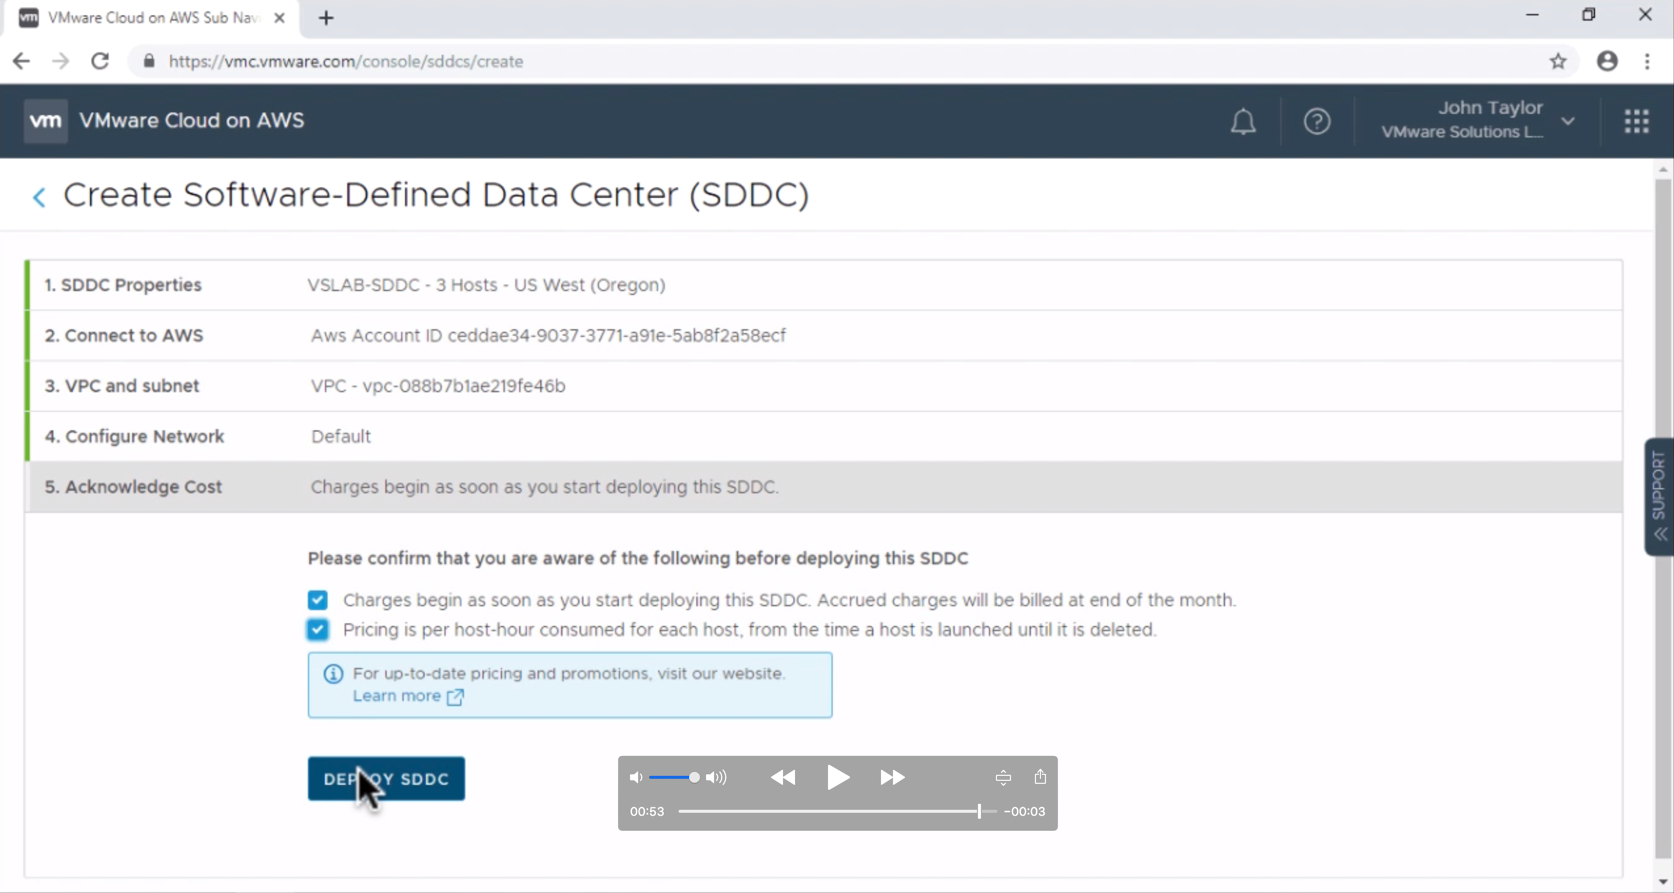
Task: Uncheck the charges begin acknowledgement checkbox
Action: [x=317, y=600]
